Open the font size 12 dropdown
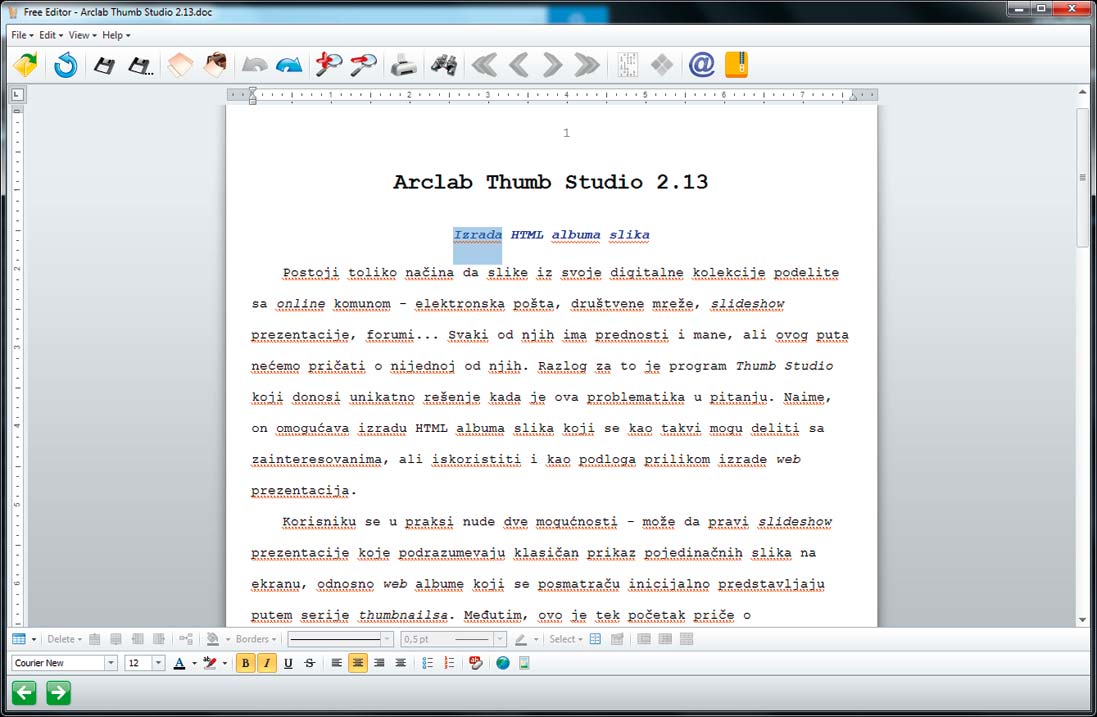This screenshot has width=1097, height=717. (158, 662)
